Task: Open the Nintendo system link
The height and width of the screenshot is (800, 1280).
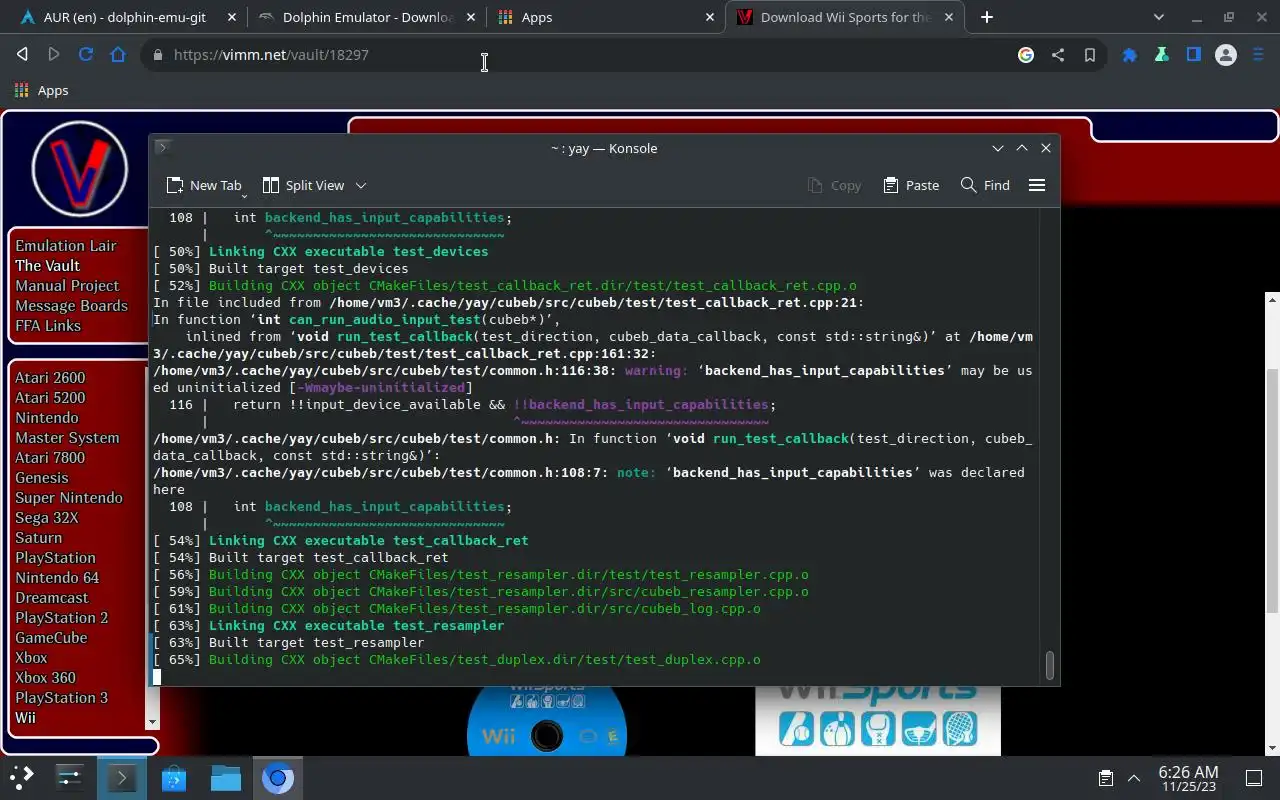Action: pyautogui.click(x=46, y=418)
